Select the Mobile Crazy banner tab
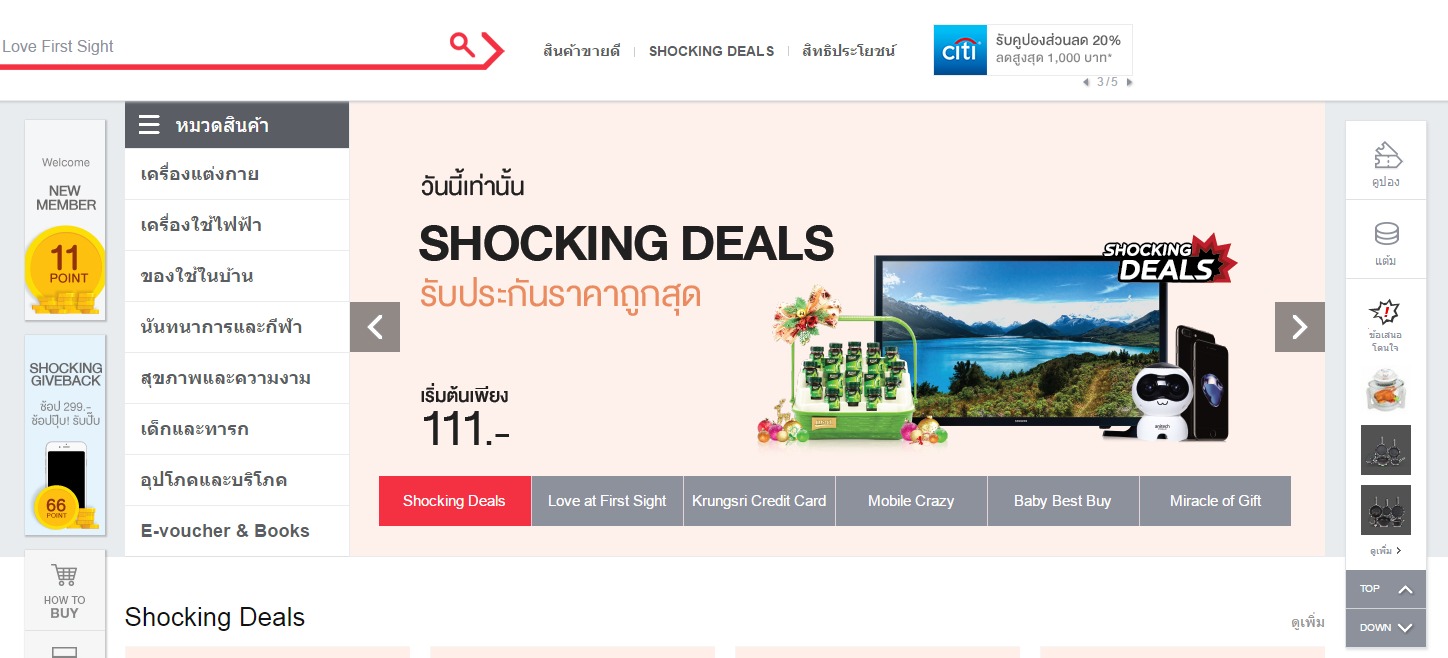This screenshot has width=1448, height=658. pyautogui.click(x=911, y=501)
